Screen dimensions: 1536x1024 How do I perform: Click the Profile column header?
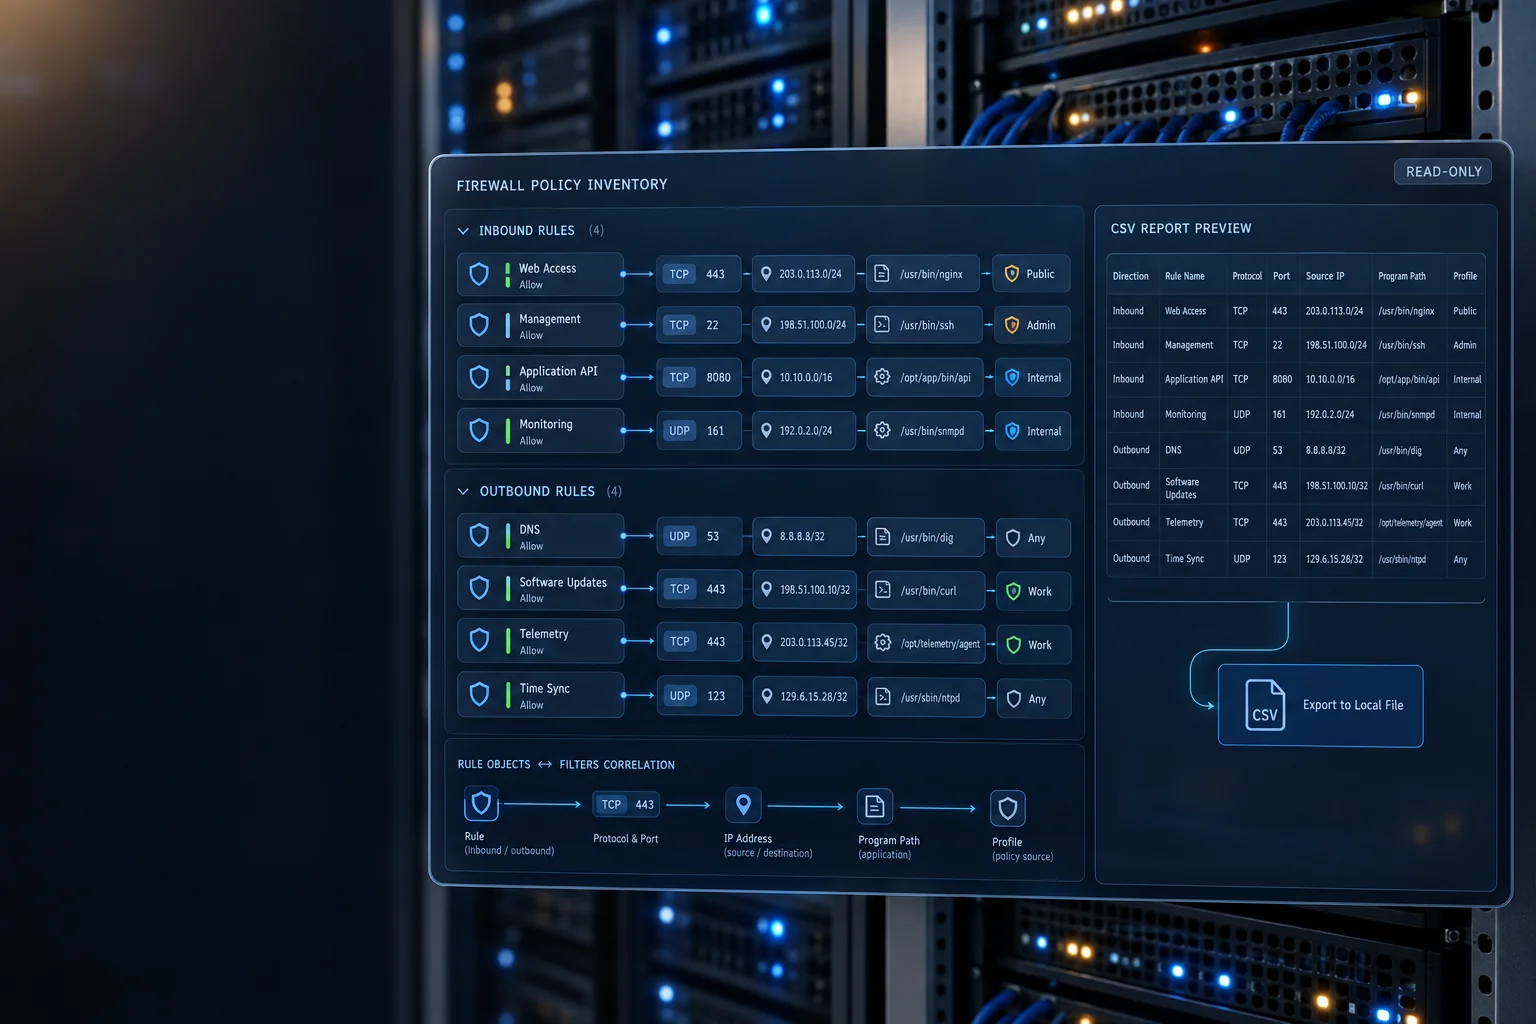coord(1465,276)
